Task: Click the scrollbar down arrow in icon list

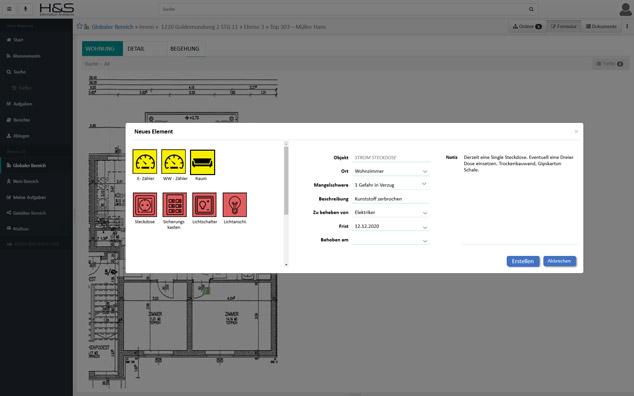Action: pyautogui.click(x=286, y=265)
